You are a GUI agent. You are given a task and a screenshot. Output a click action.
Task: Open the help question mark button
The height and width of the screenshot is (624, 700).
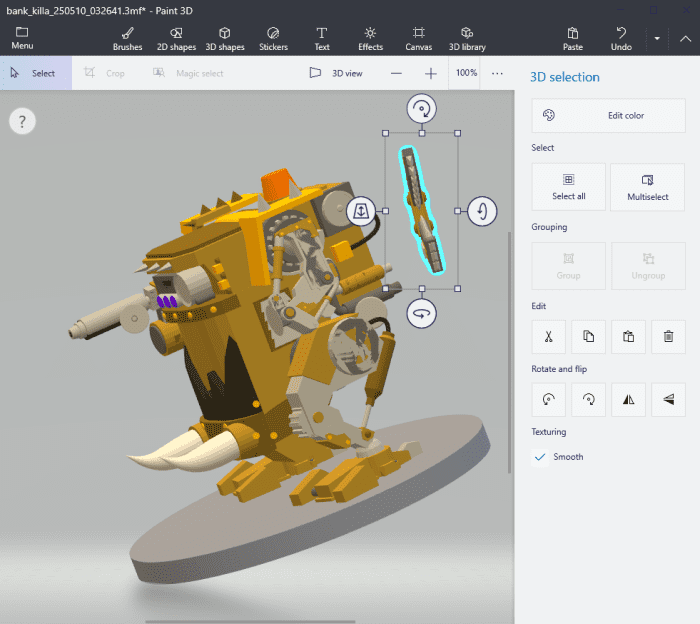tap(22, 121)
